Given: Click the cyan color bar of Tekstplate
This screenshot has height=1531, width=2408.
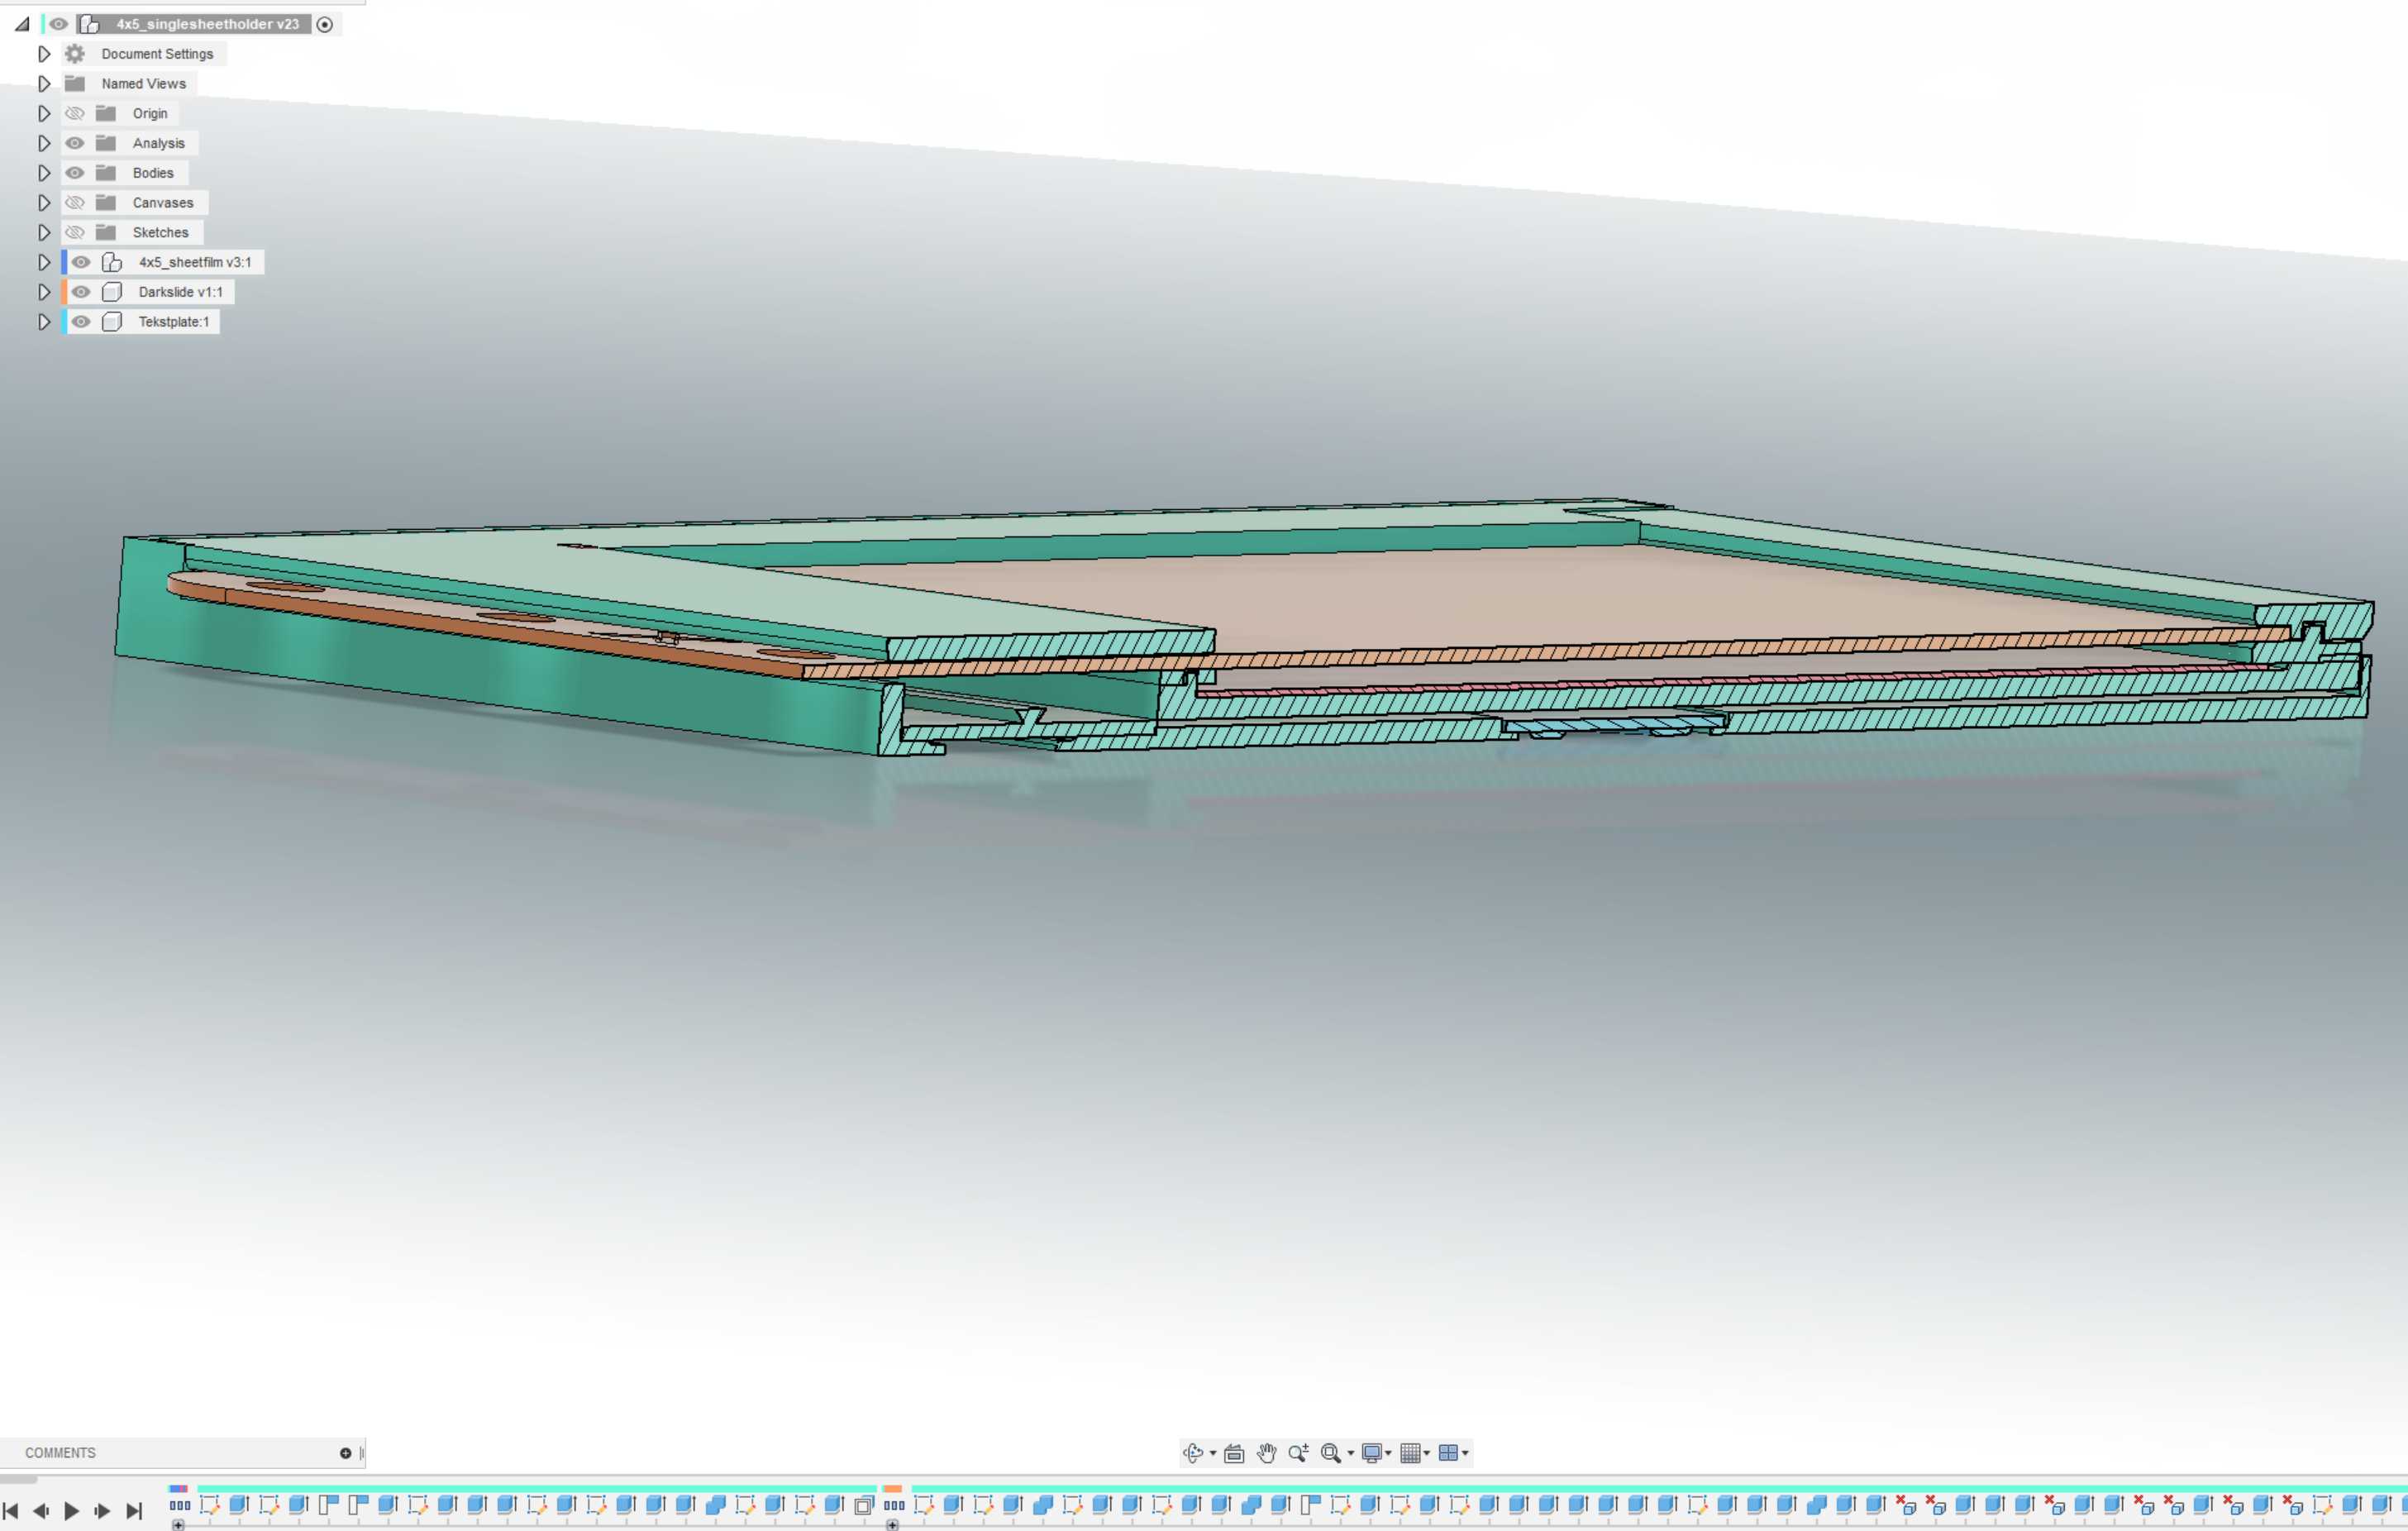Looking at the screenshot, I should 64,322.
